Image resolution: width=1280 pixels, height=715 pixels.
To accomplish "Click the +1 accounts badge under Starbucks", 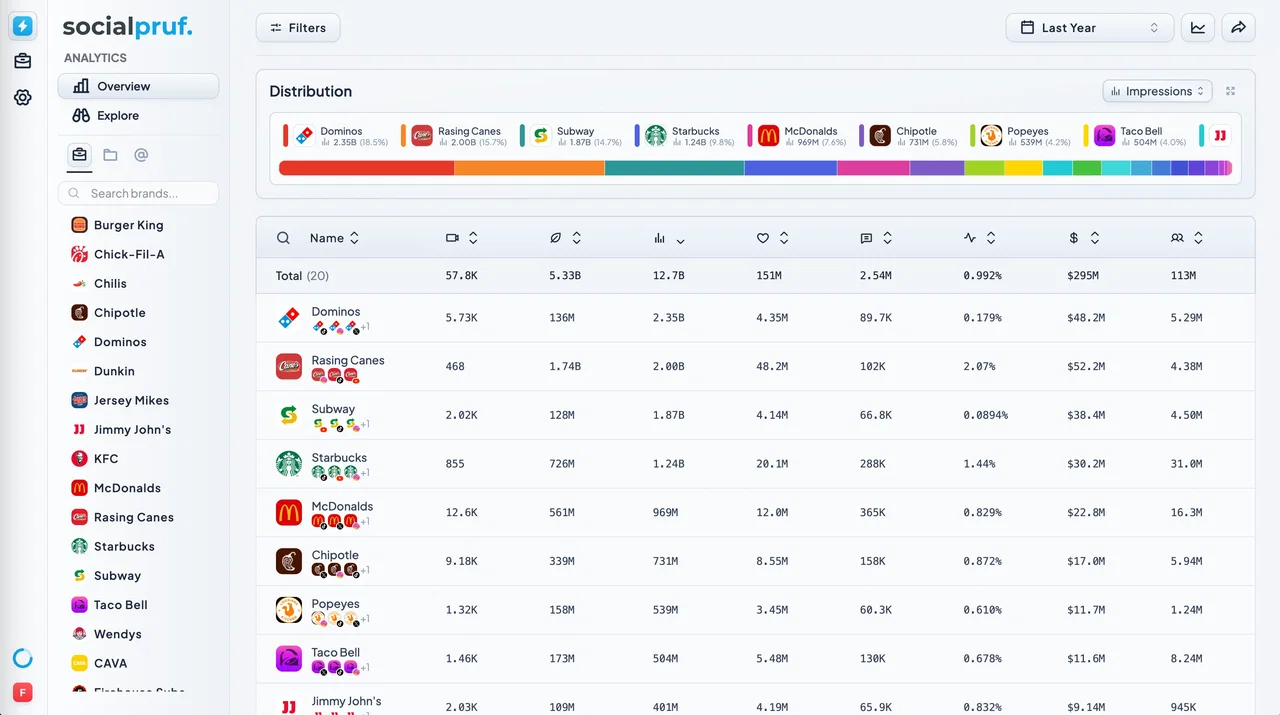I will (x=366, y=473).
